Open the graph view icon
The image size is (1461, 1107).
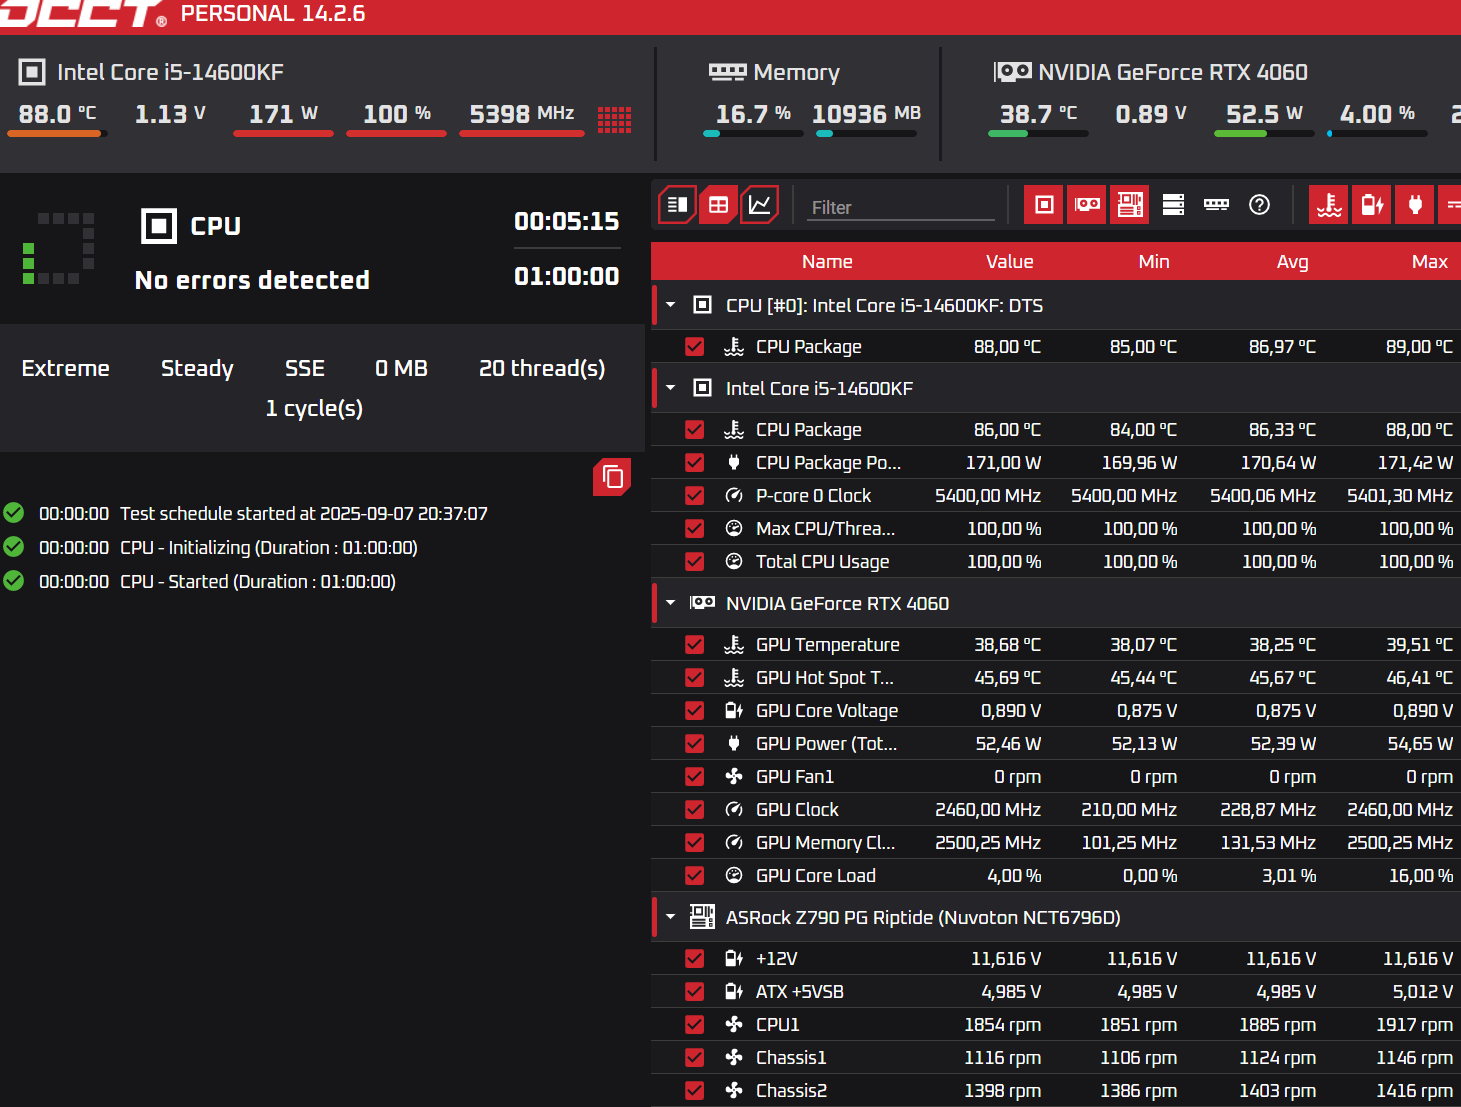(x=759, y=205)
